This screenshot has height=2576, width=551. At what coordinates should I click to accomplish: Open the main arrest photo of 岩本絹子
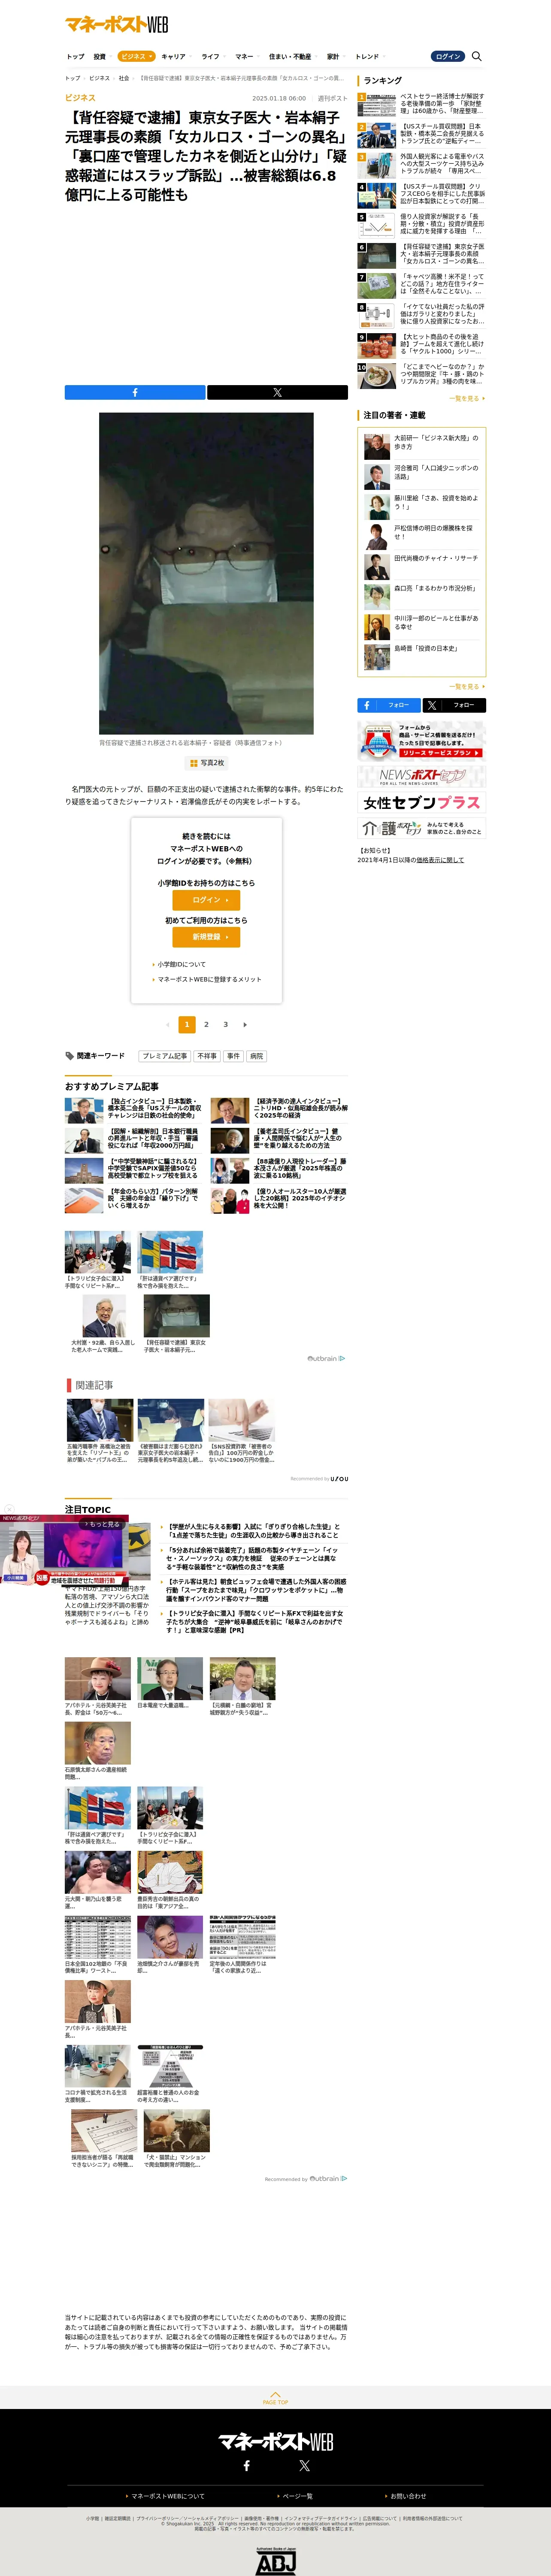pyautogui.click(x=206, y=573)
